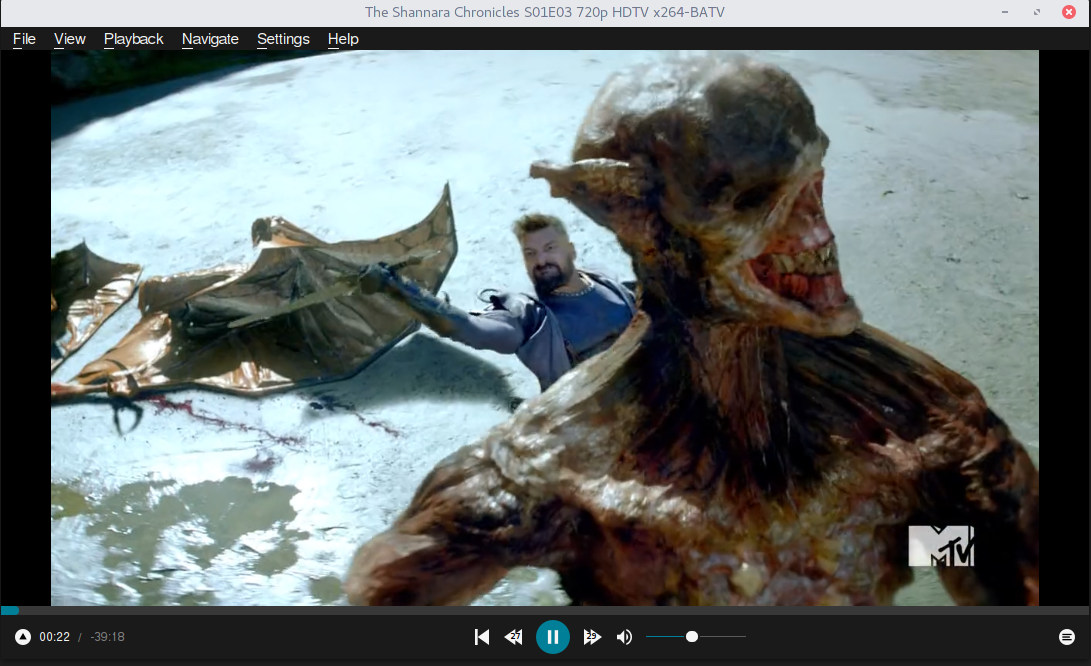Open the Help menu

(x=343, y=39)
